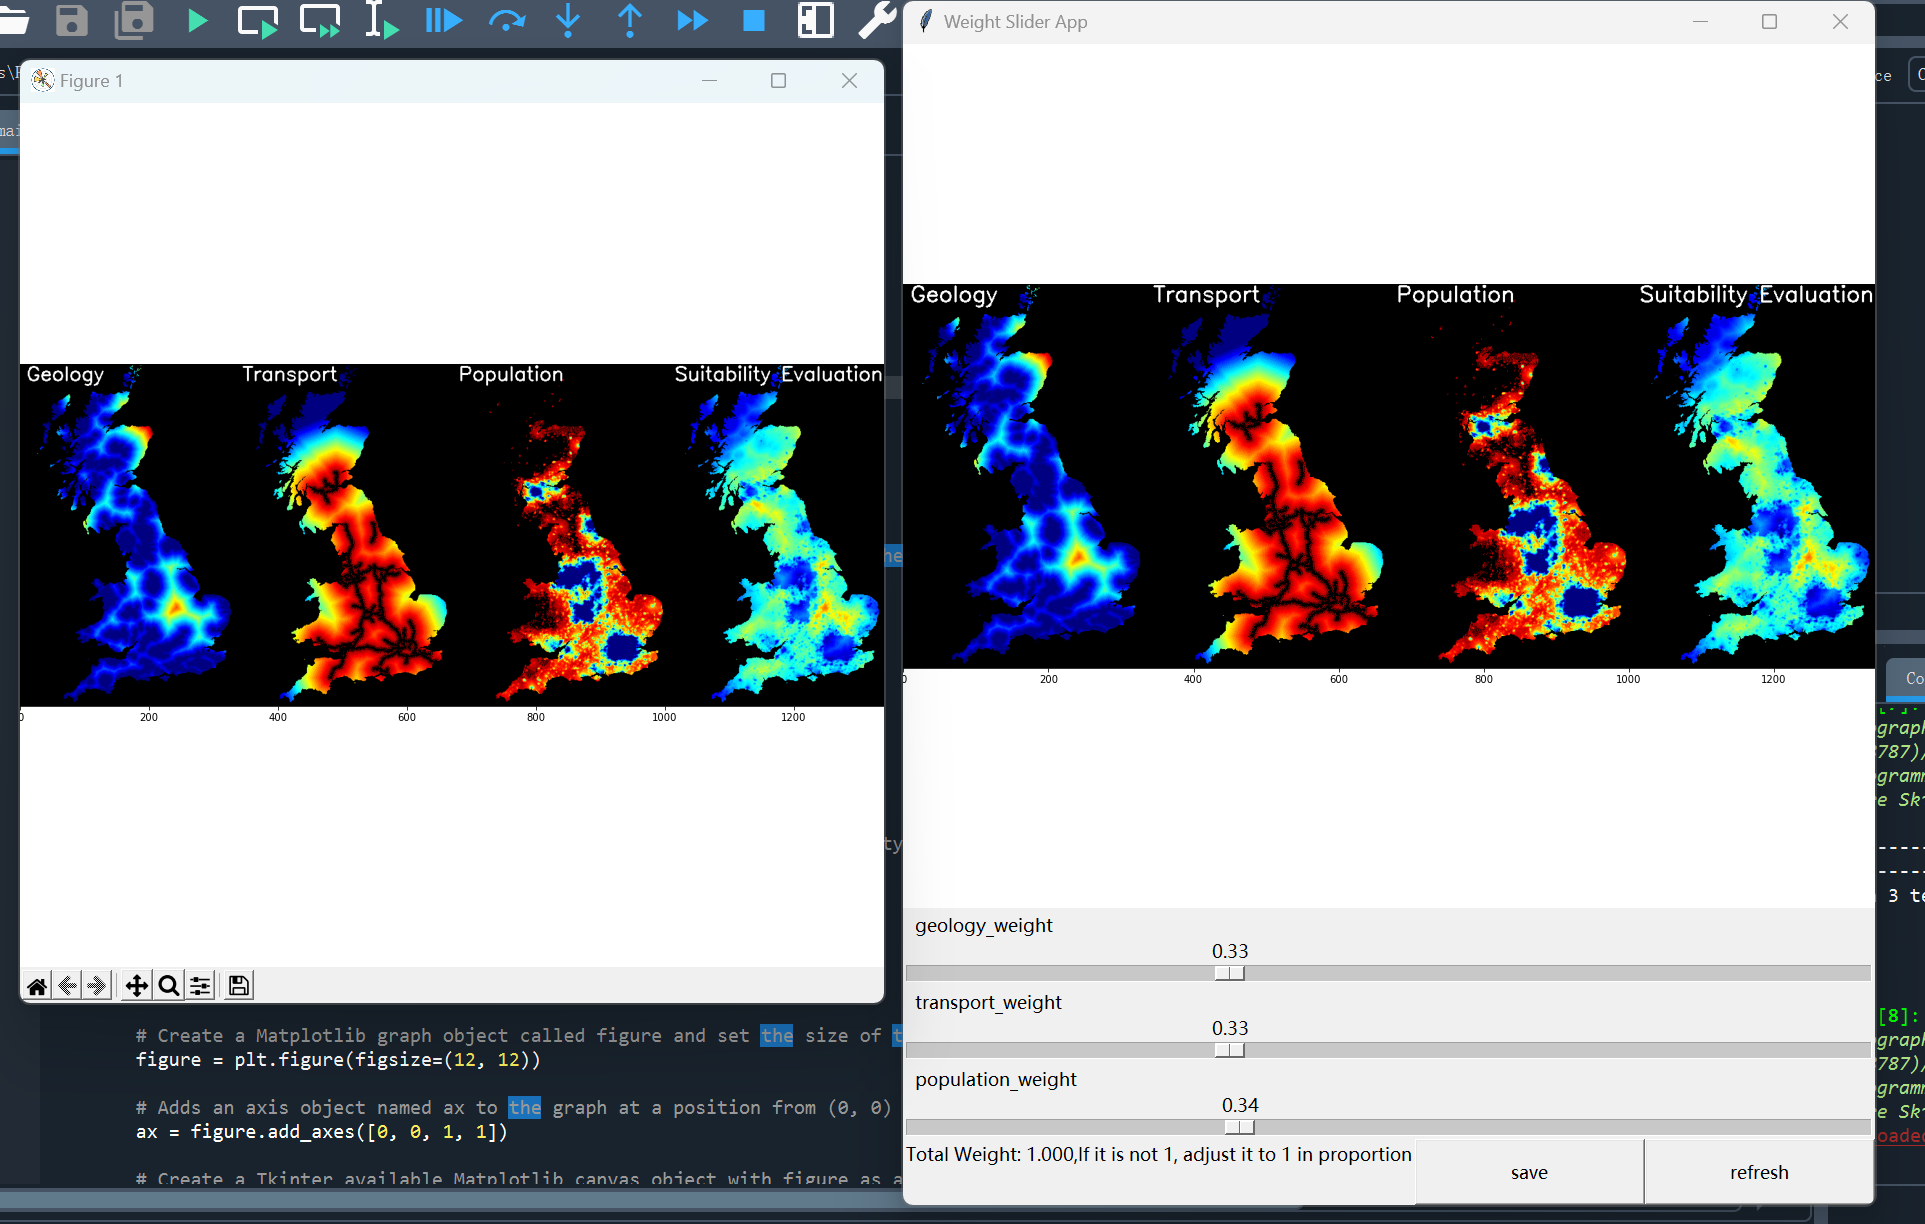
Task: Select the Step Return debug icon
Action: coord(630,20)
